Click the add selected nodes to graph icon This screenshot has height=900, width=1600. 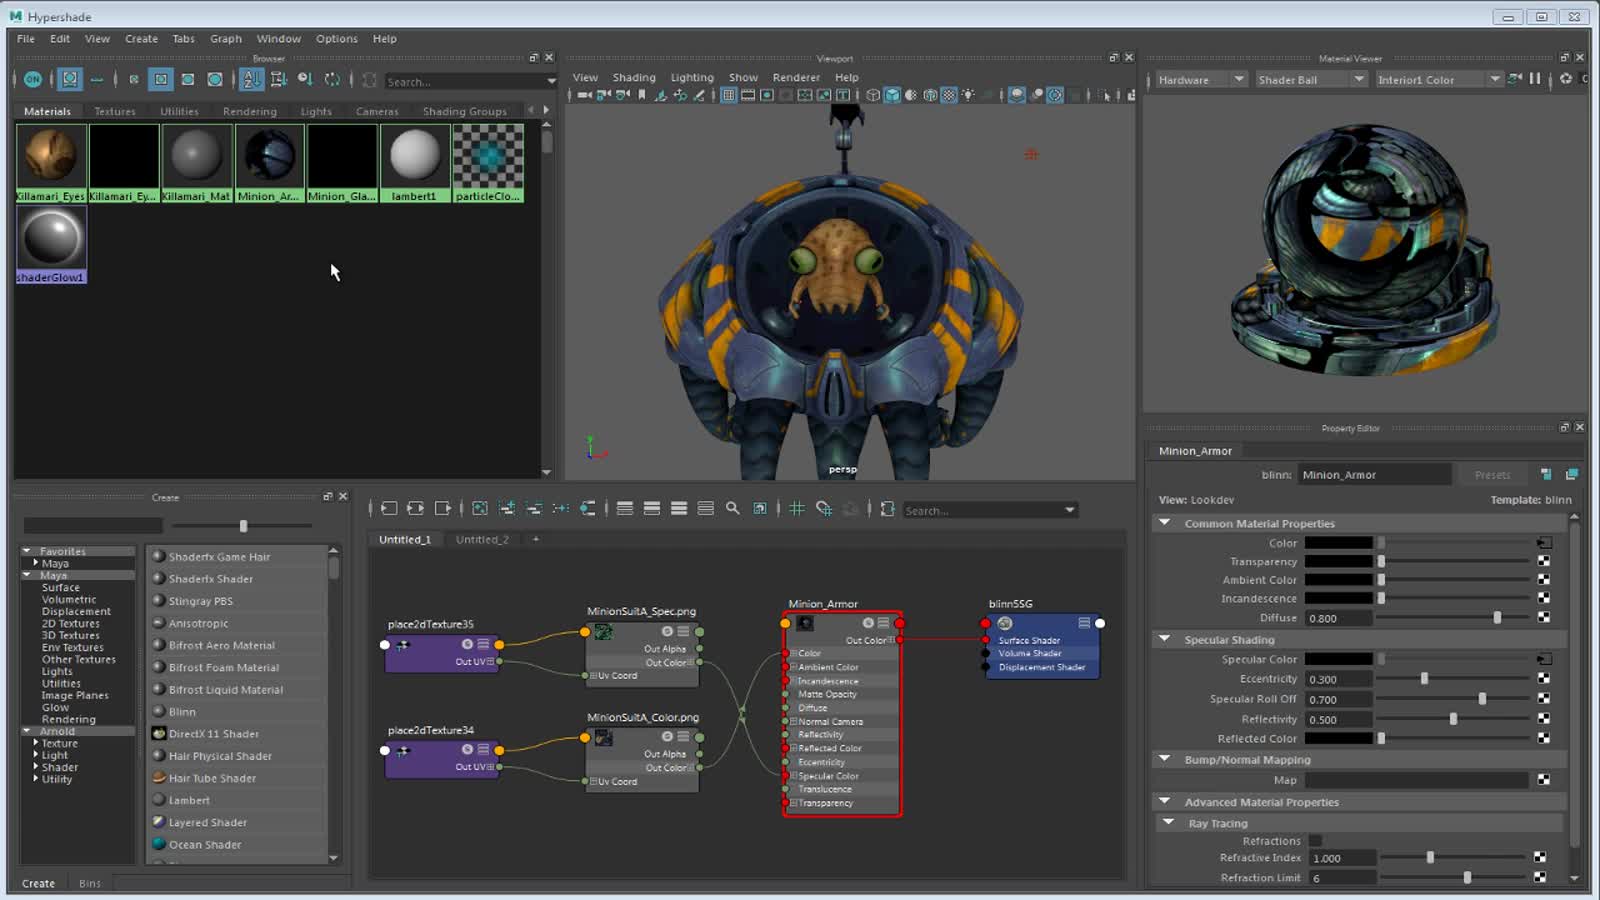tap(507, 509)
